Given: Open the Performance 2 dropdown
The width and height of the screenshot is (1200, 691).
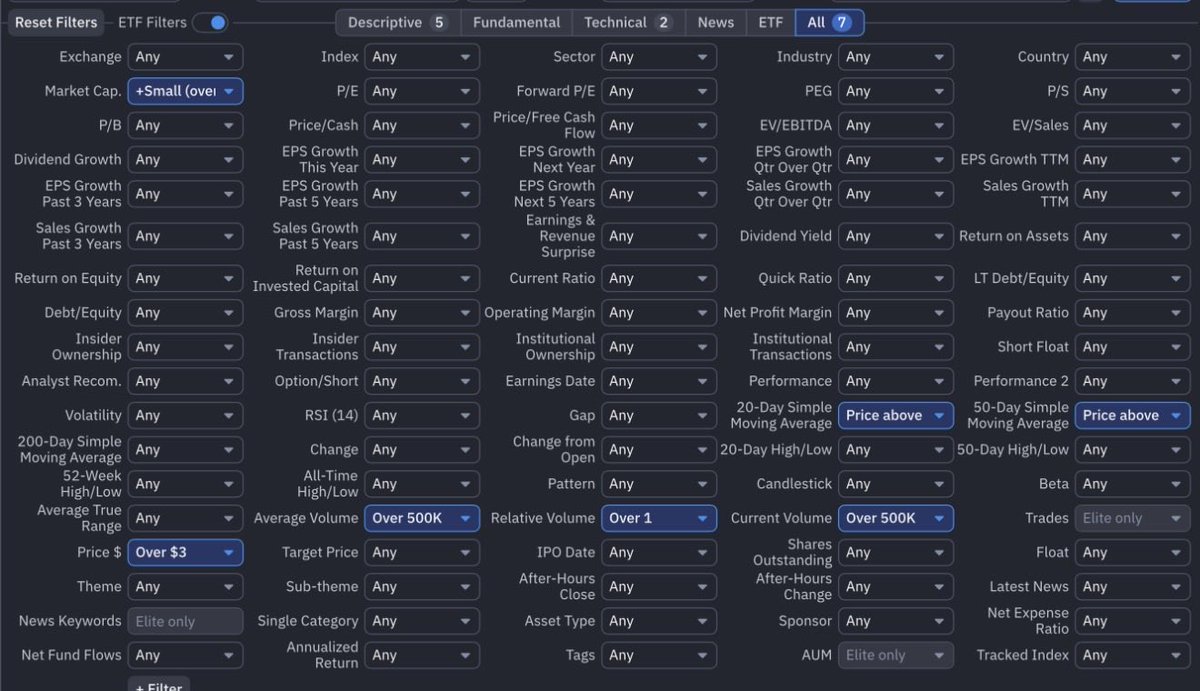Looking at the screenshot, I should pos(1133,381).
